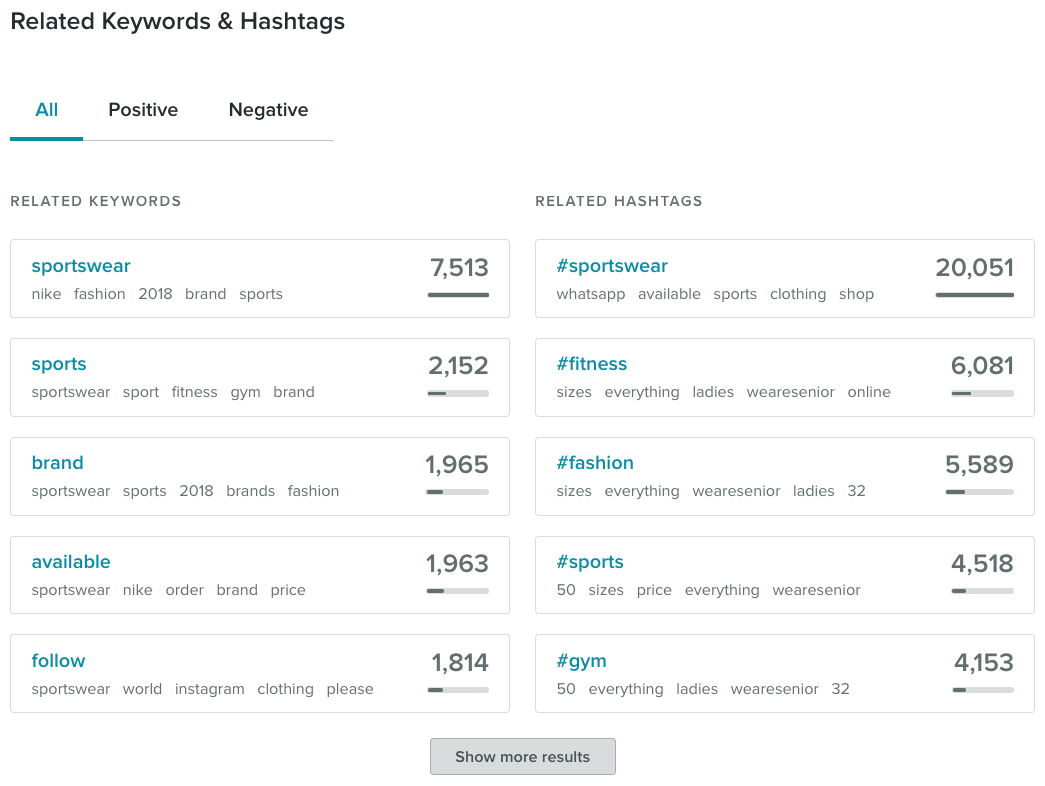This screenshot has height=786, width=1045.
Task: Click the progress bar under 7,513
Action: (x=459, y=295)
